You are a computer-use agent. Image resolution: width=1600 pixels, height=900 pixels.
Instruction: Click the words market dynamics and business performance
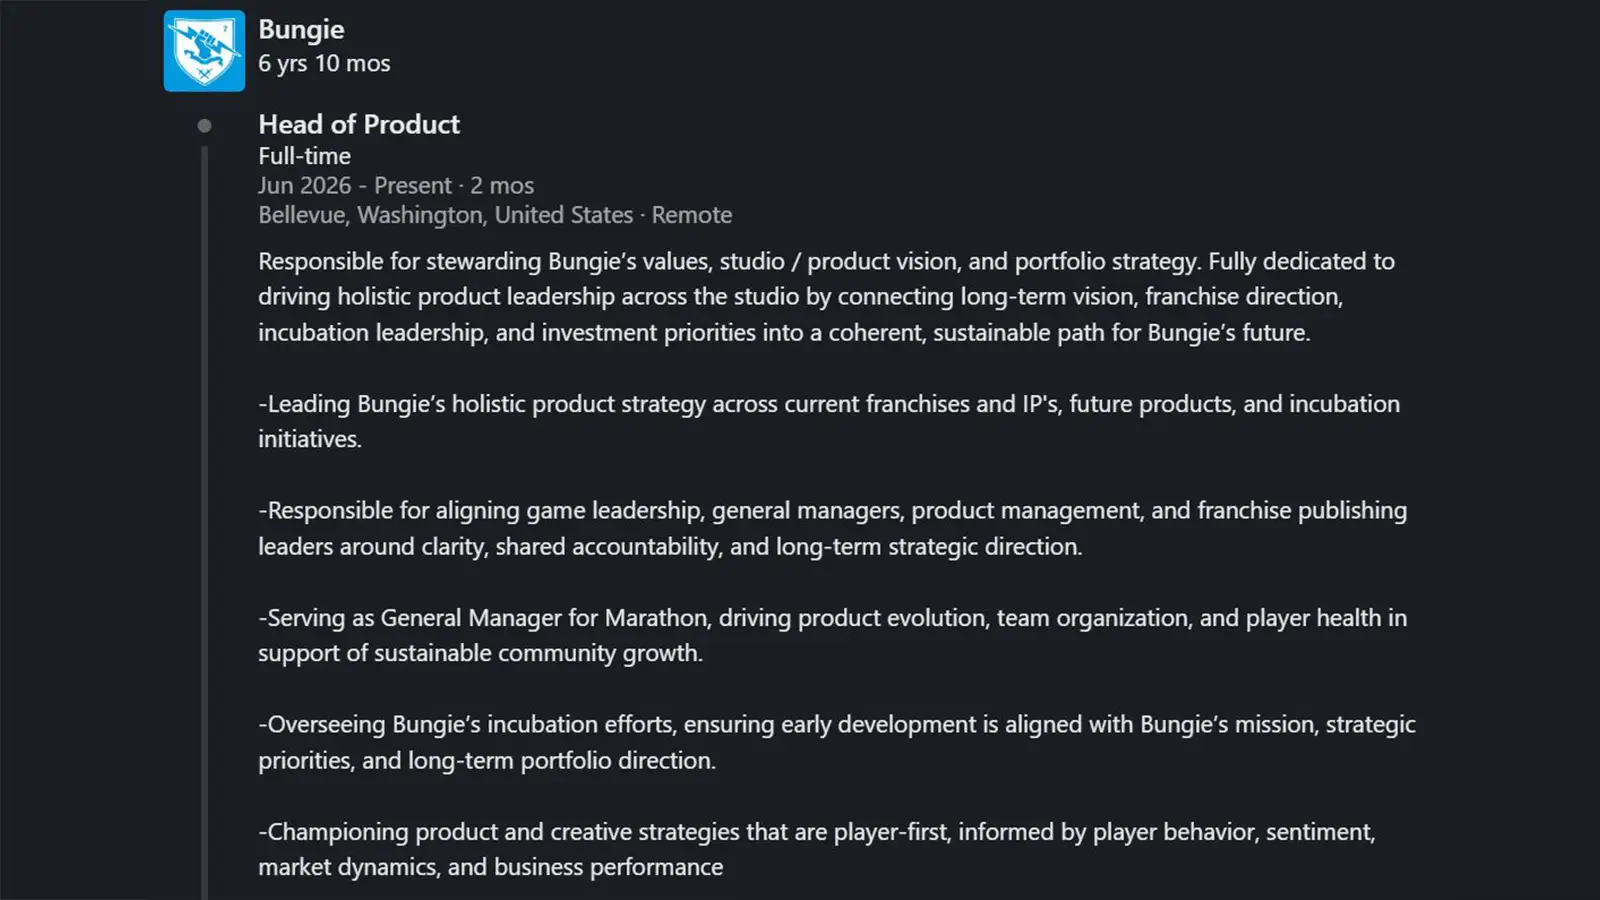(490, 867)
